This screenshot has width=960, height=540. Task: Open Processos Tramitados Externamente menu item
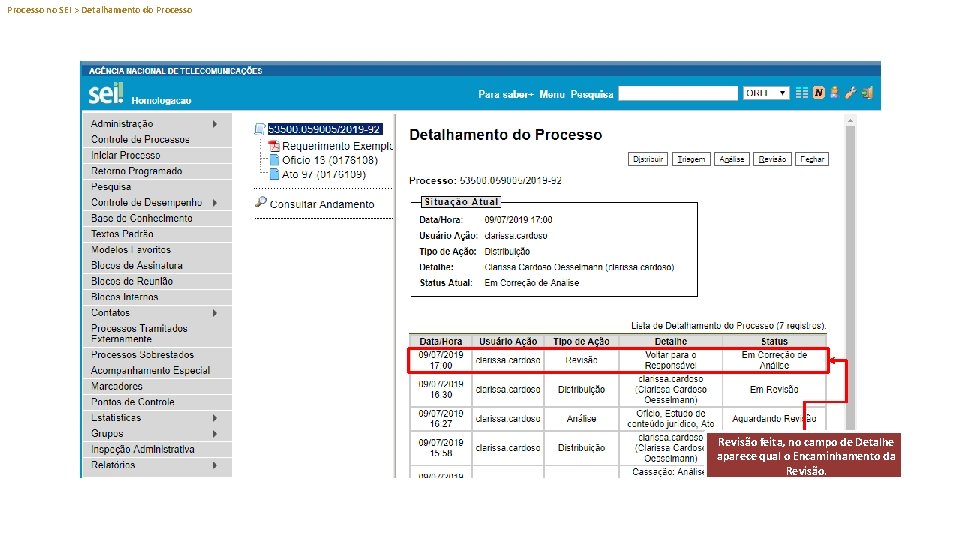click(139, 334)
